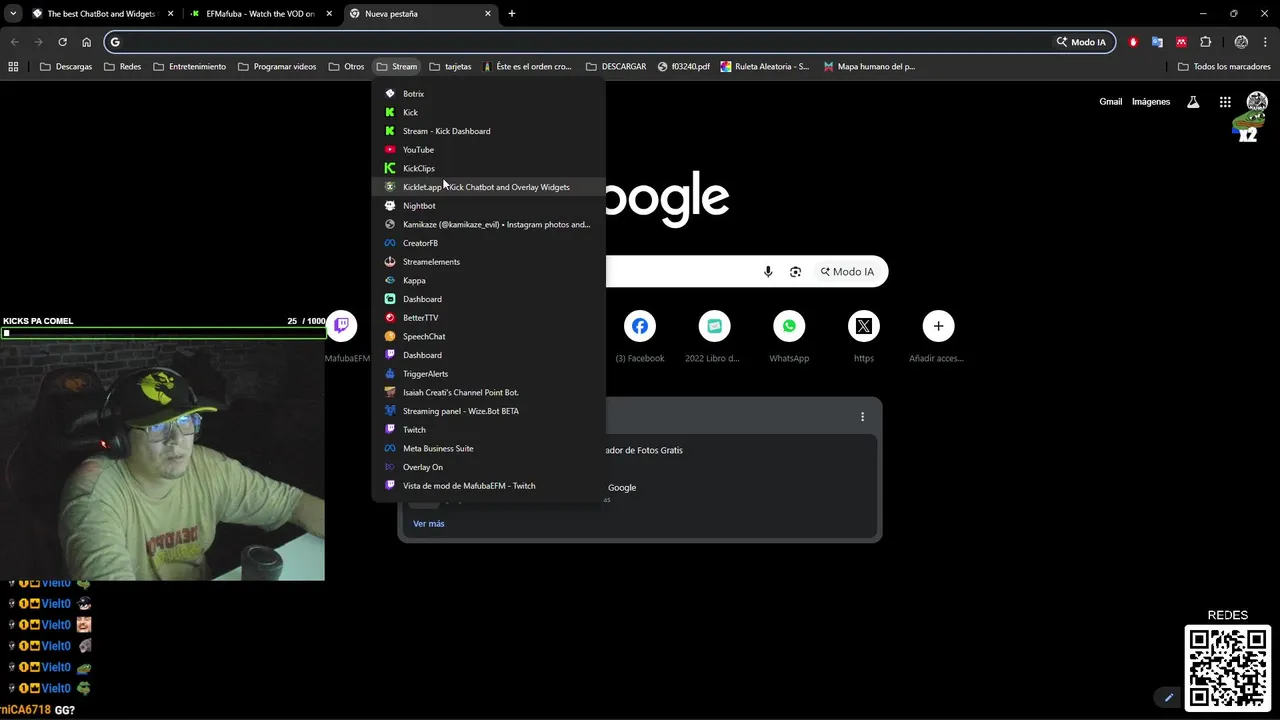Open the Chrome three-dot menu
Viewport: 1280px width, 720px height.
(1265, 42)
